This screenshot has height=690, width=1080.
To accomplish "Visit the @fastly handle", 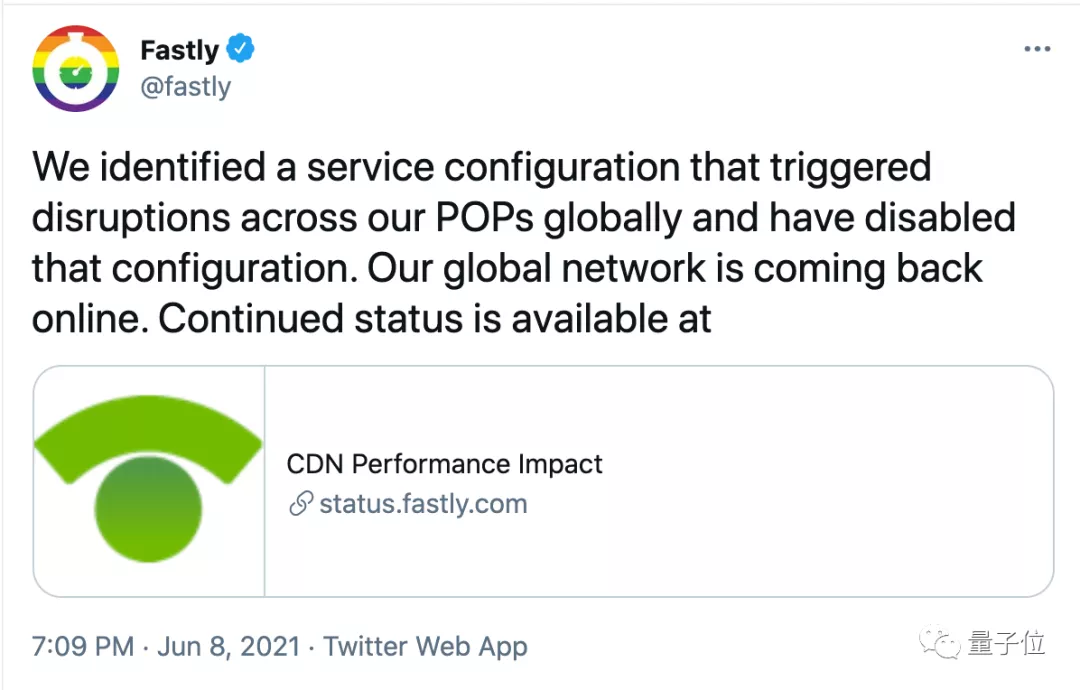I will point(185,87).
